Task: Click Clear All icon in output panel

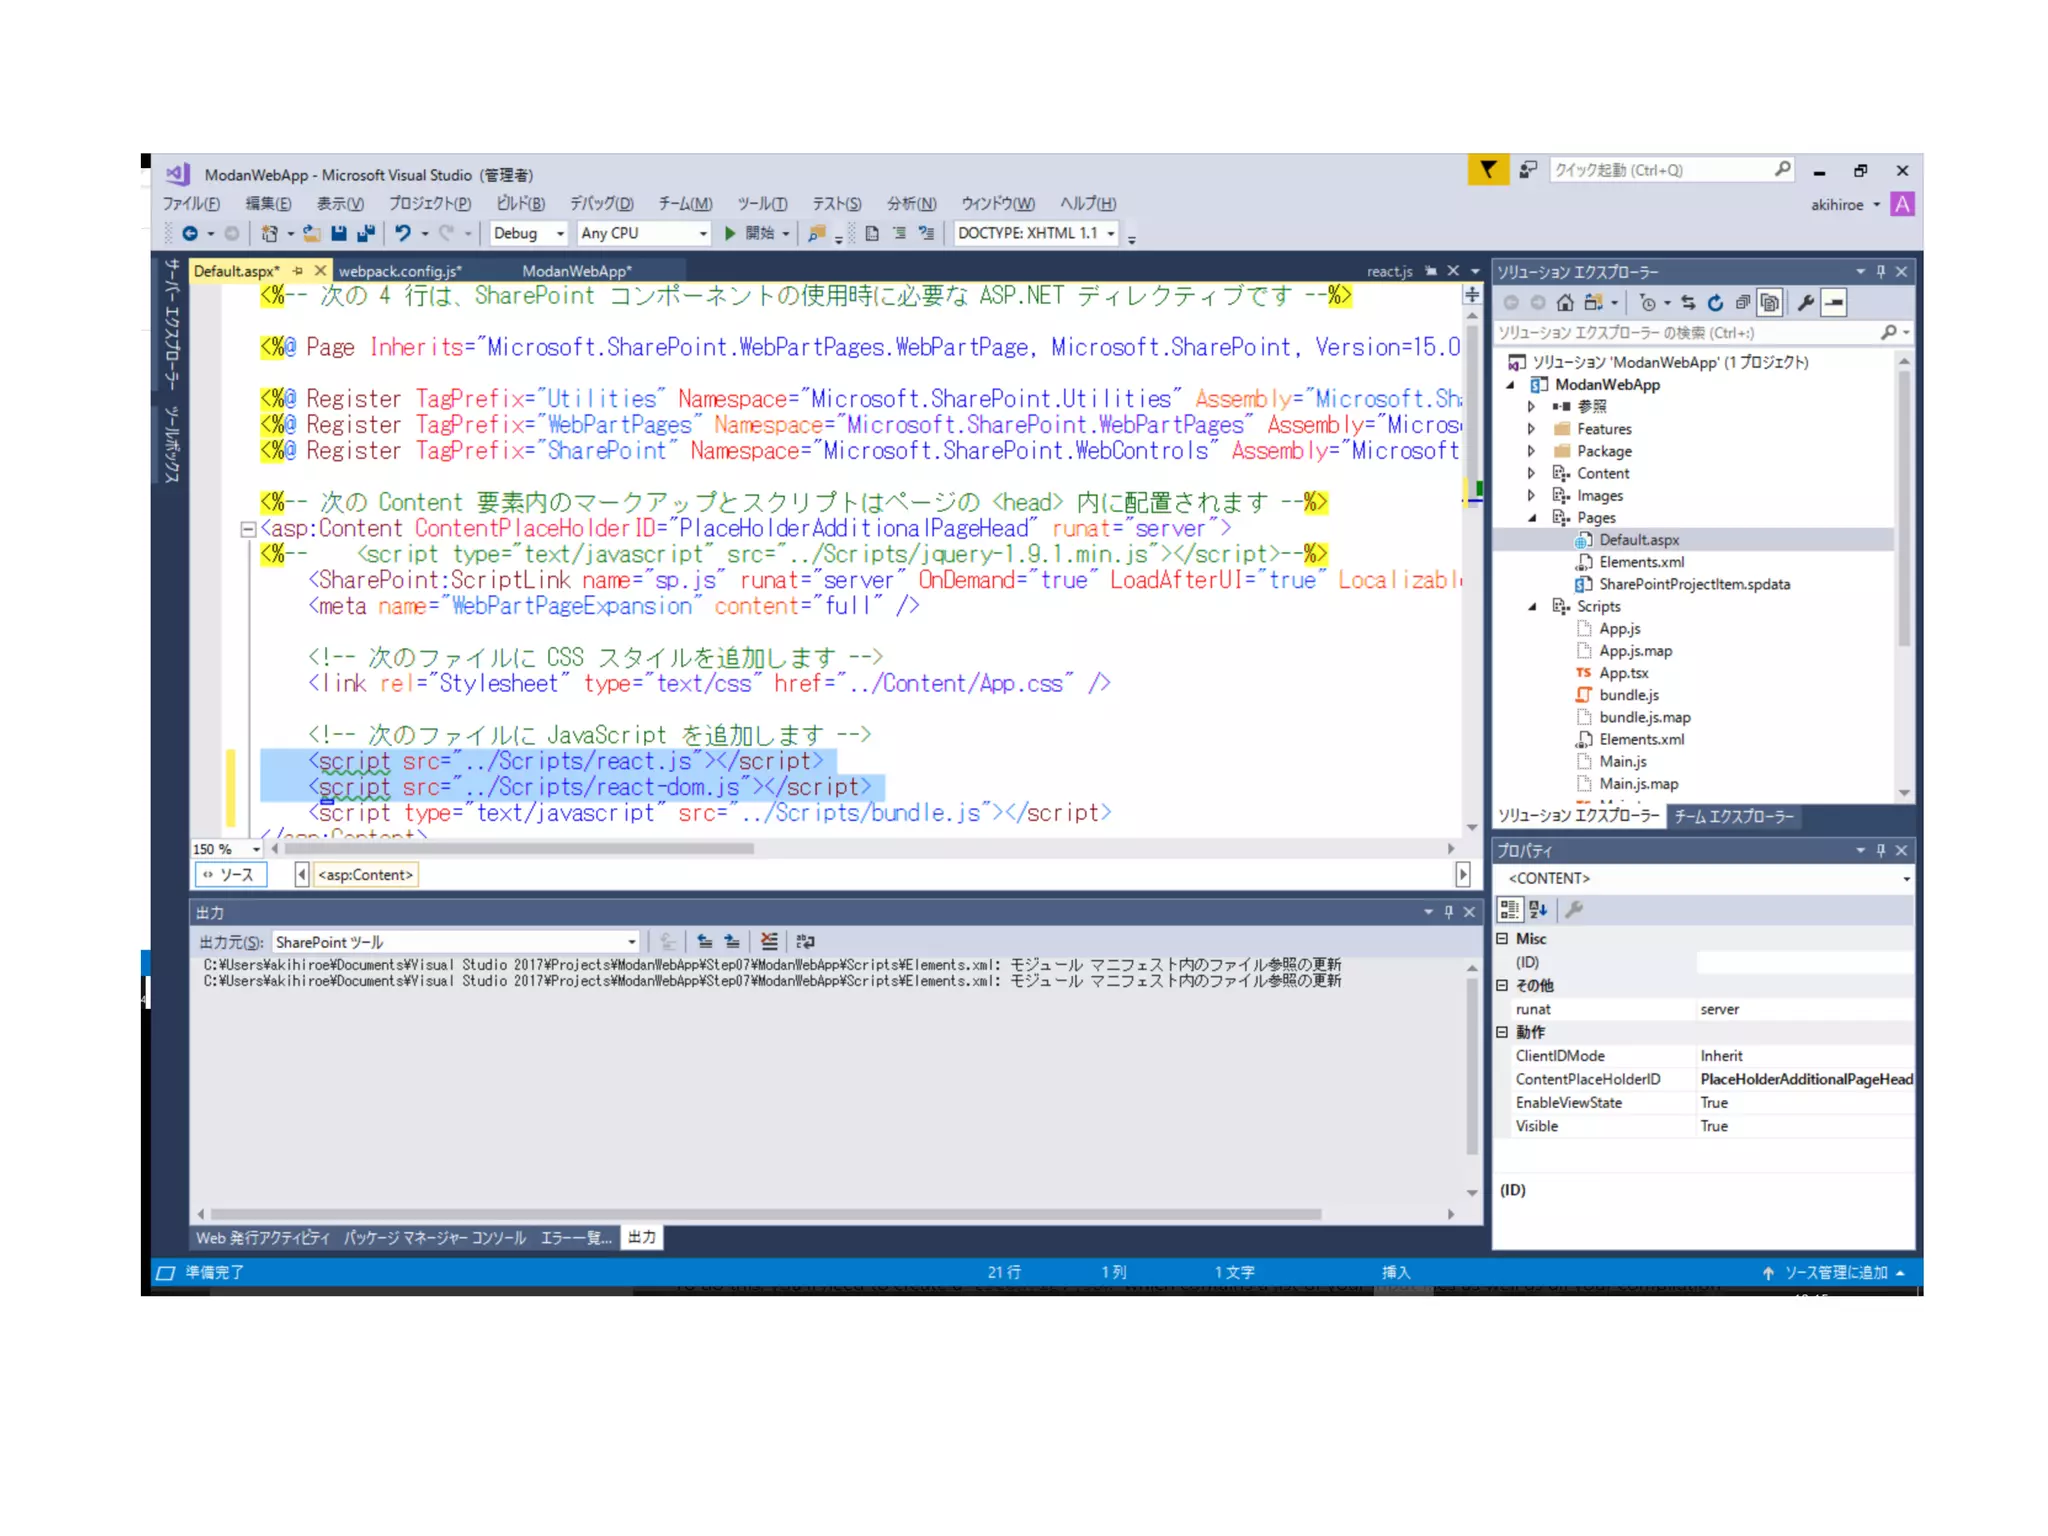Action: [768, 941]
